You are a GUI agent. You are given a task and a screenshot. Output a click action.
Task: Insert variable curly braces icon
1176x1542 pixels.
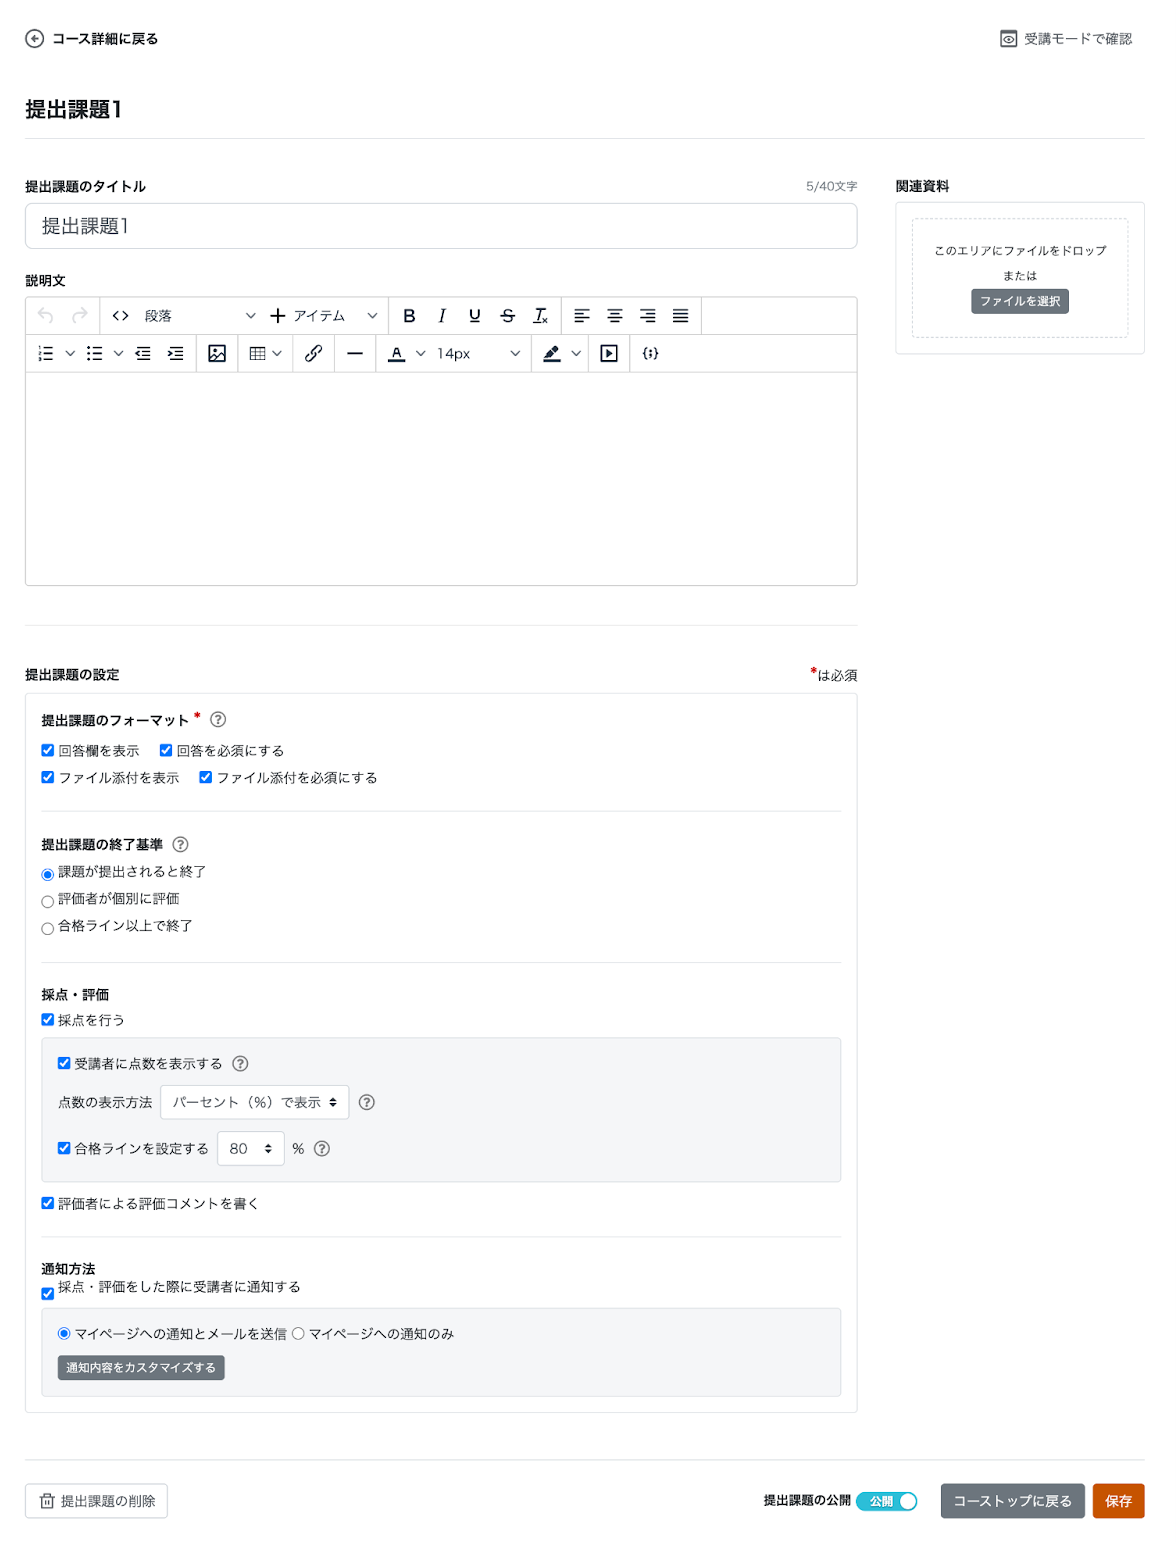pos(651,354)
